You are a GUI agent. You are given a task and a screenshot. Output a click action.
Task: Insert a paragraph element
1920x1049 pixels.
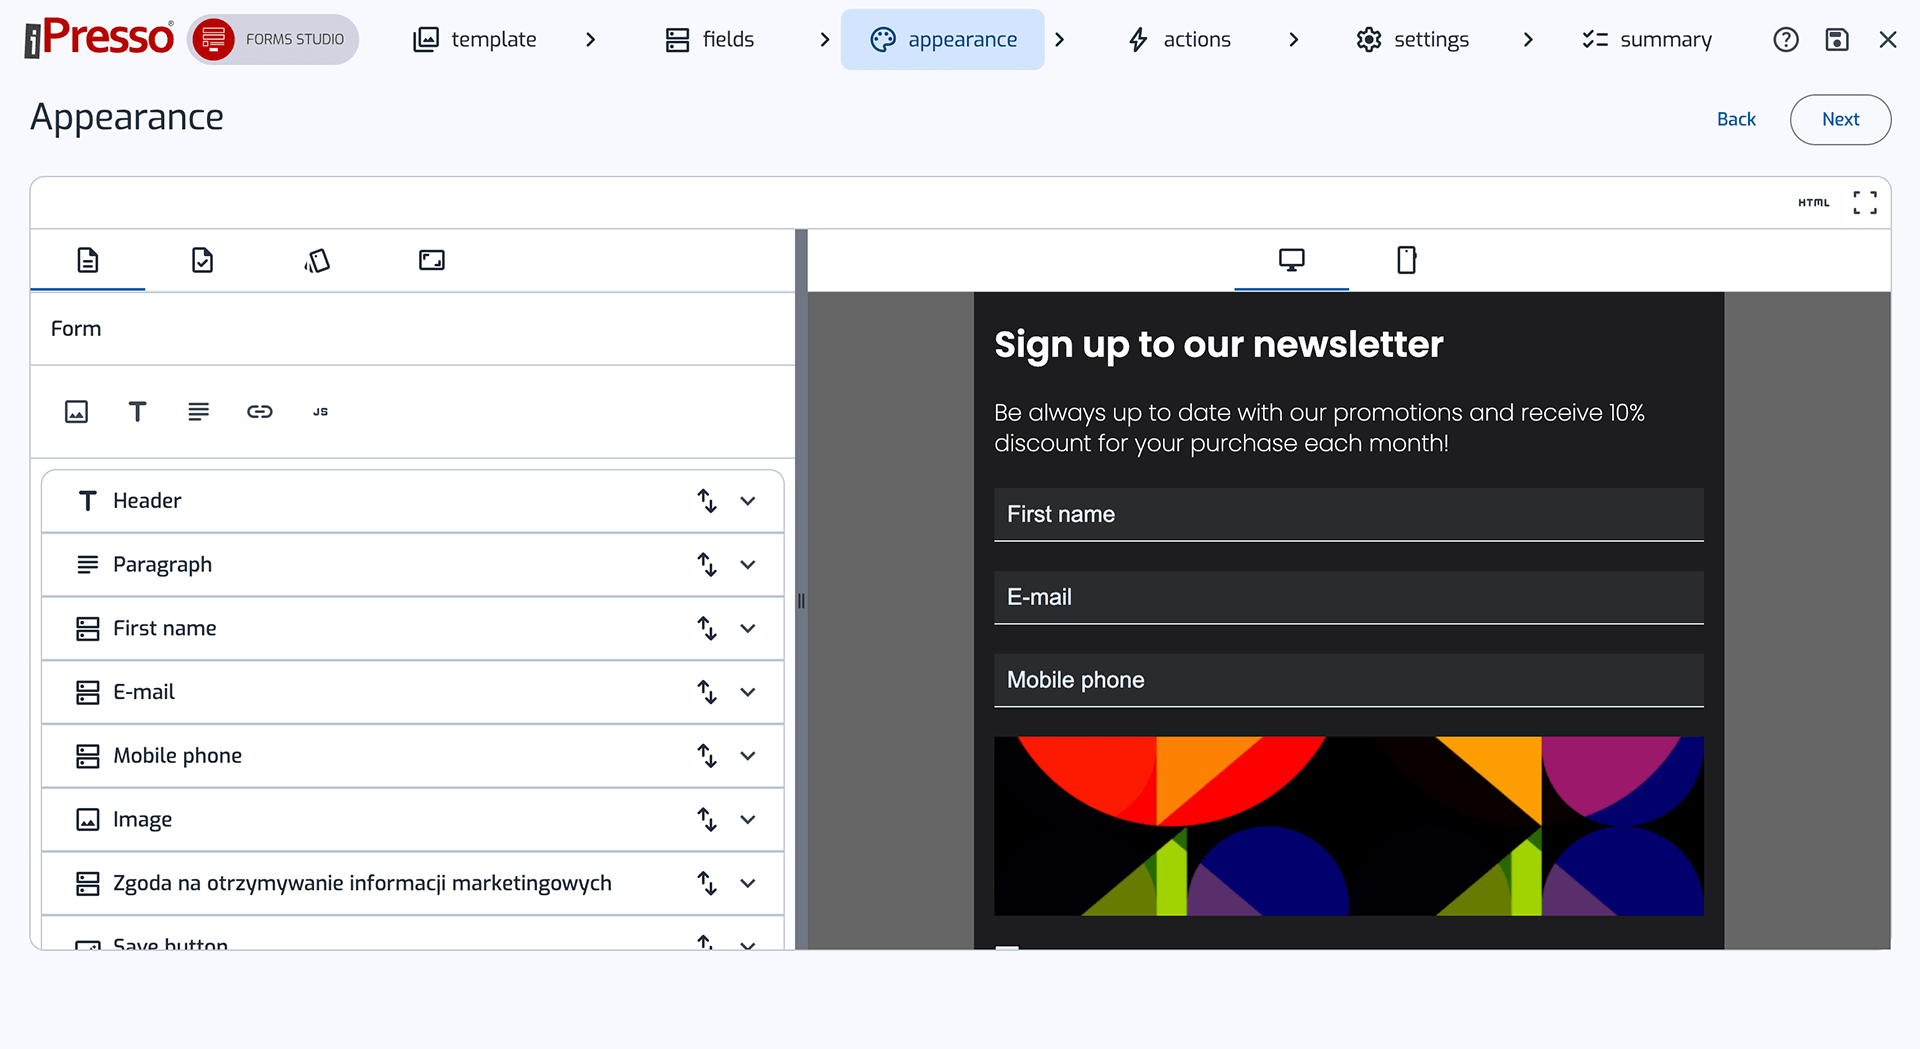198,412
